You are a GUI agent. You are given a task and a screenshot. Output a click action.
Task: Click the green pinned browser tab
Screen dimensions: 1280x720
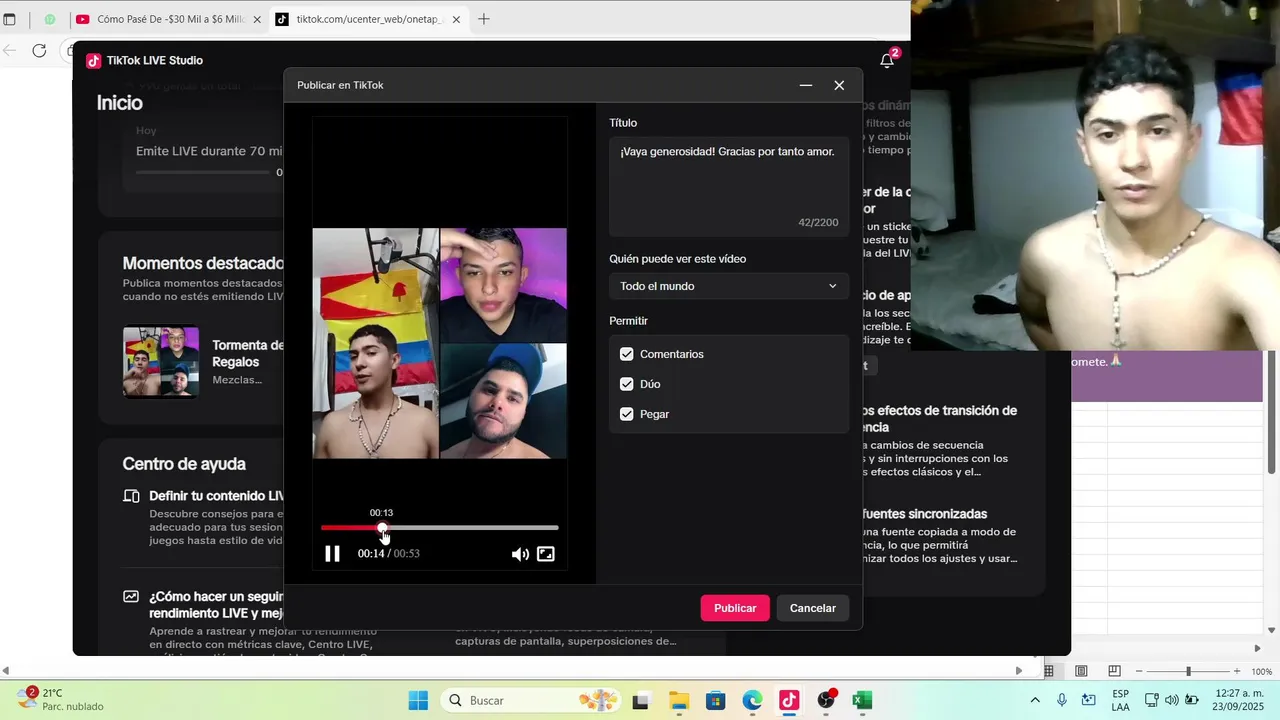point(49,19)
